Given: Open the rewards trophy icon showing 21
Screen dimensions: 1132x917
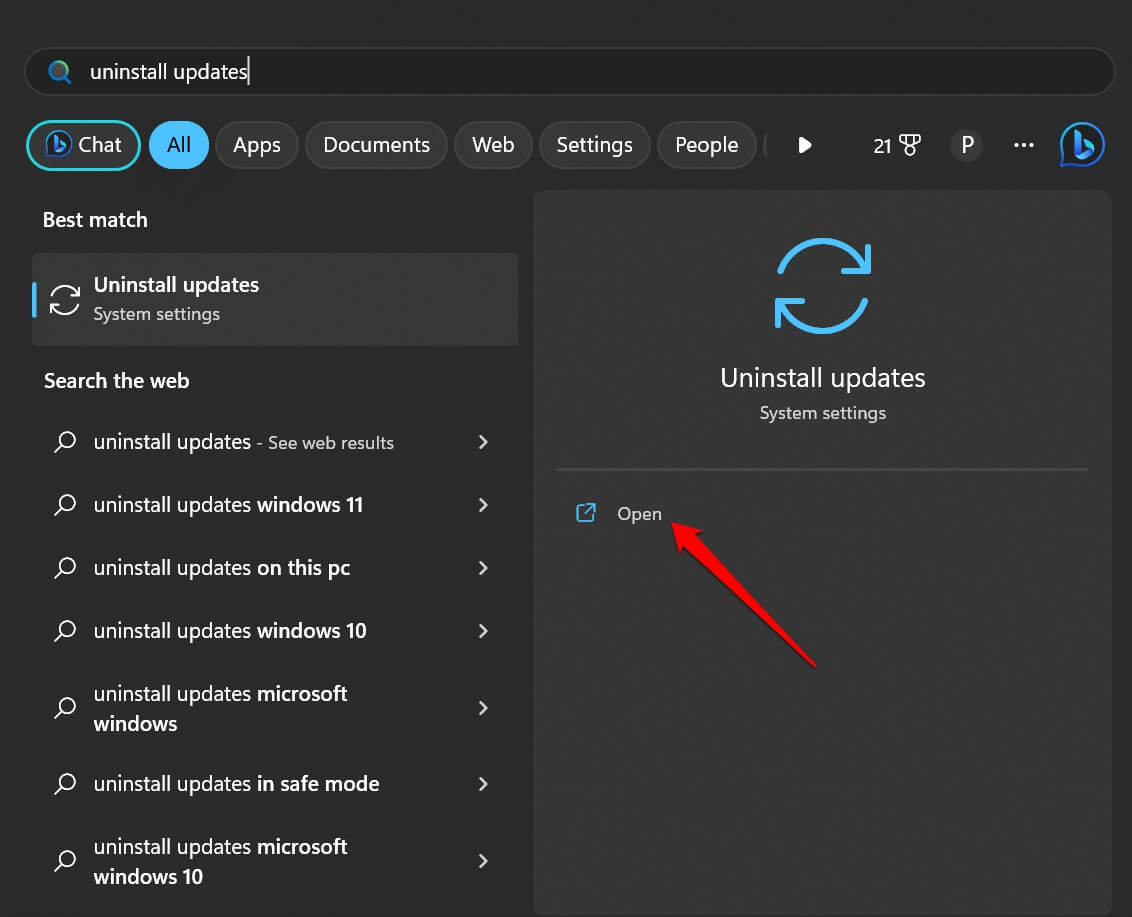Looking at the screenshot, I should click(x=897, y=145).
